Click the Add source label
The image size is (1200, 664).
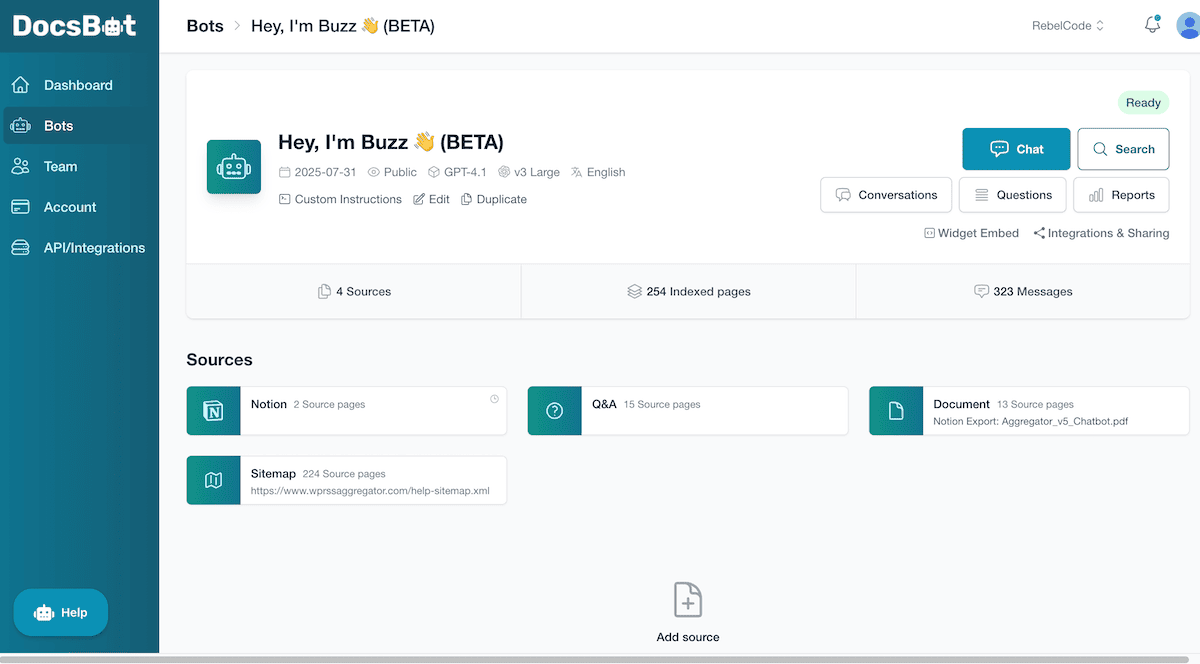coord(688,637)
